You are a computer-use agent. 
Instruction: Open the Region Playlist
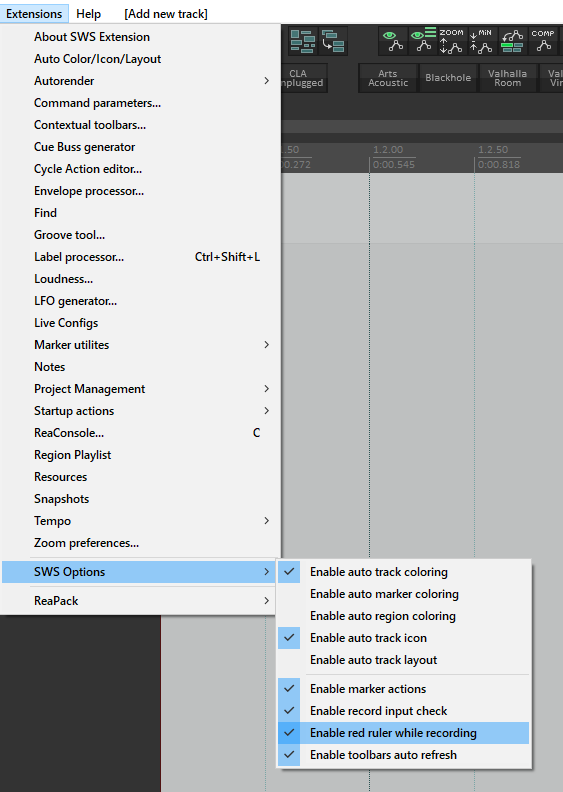pos(139,455)
